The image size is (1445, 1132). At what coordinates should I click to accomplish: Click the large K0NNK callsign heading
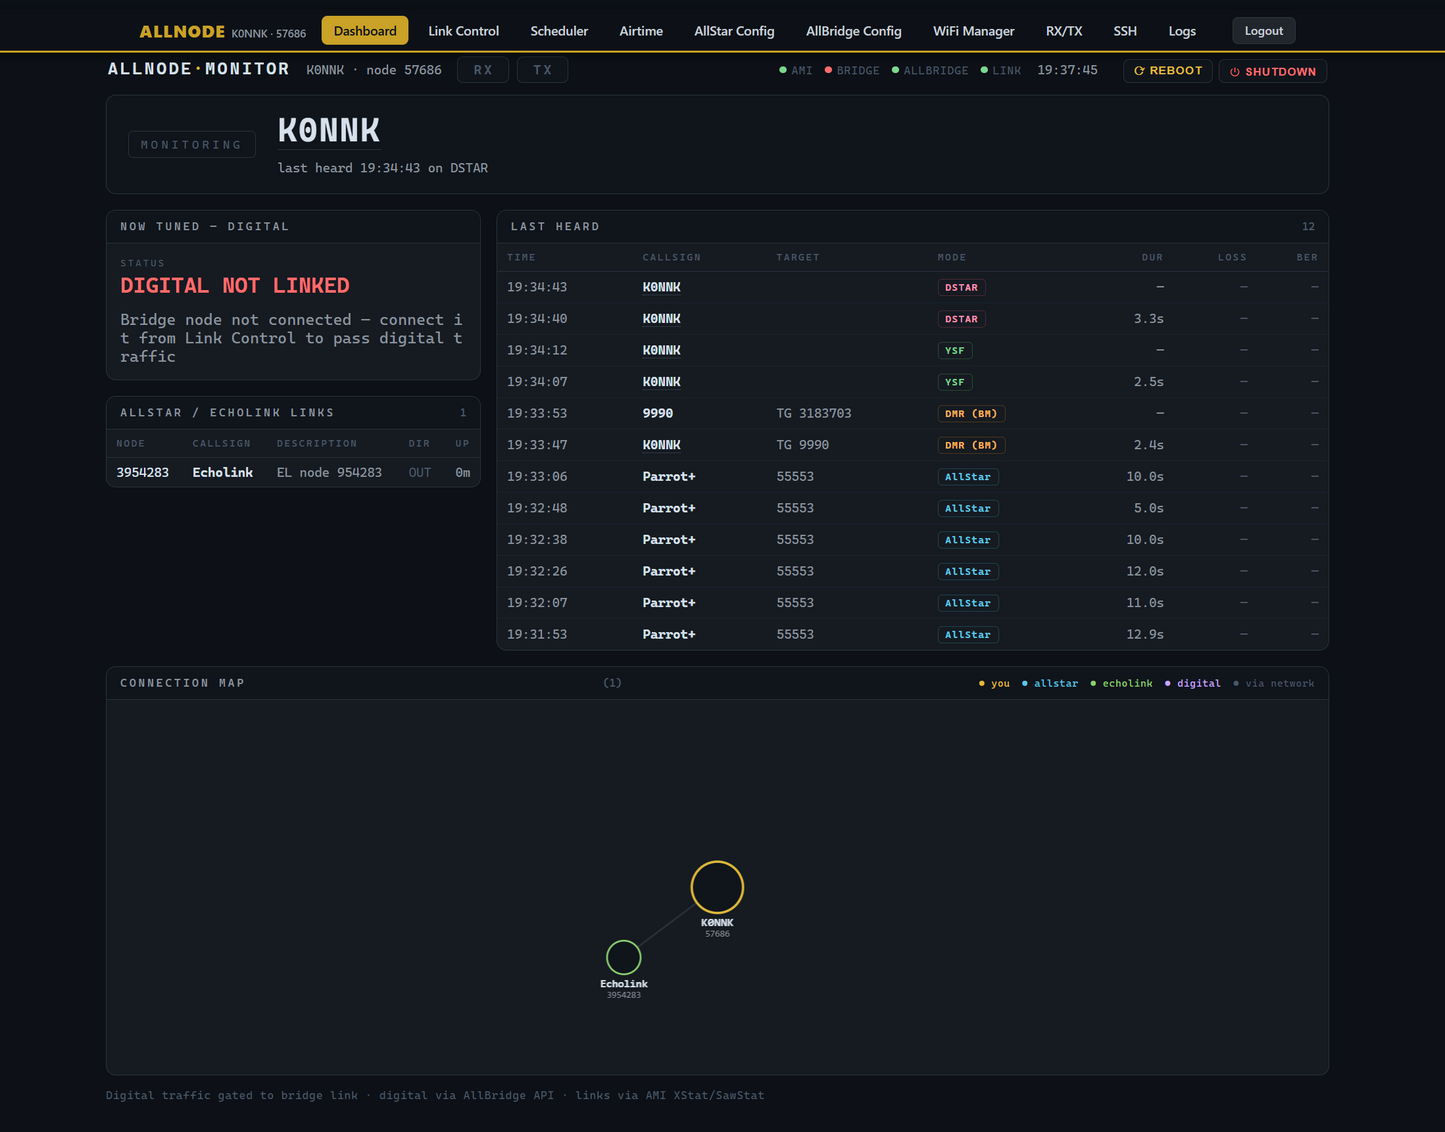pos(329,130)
